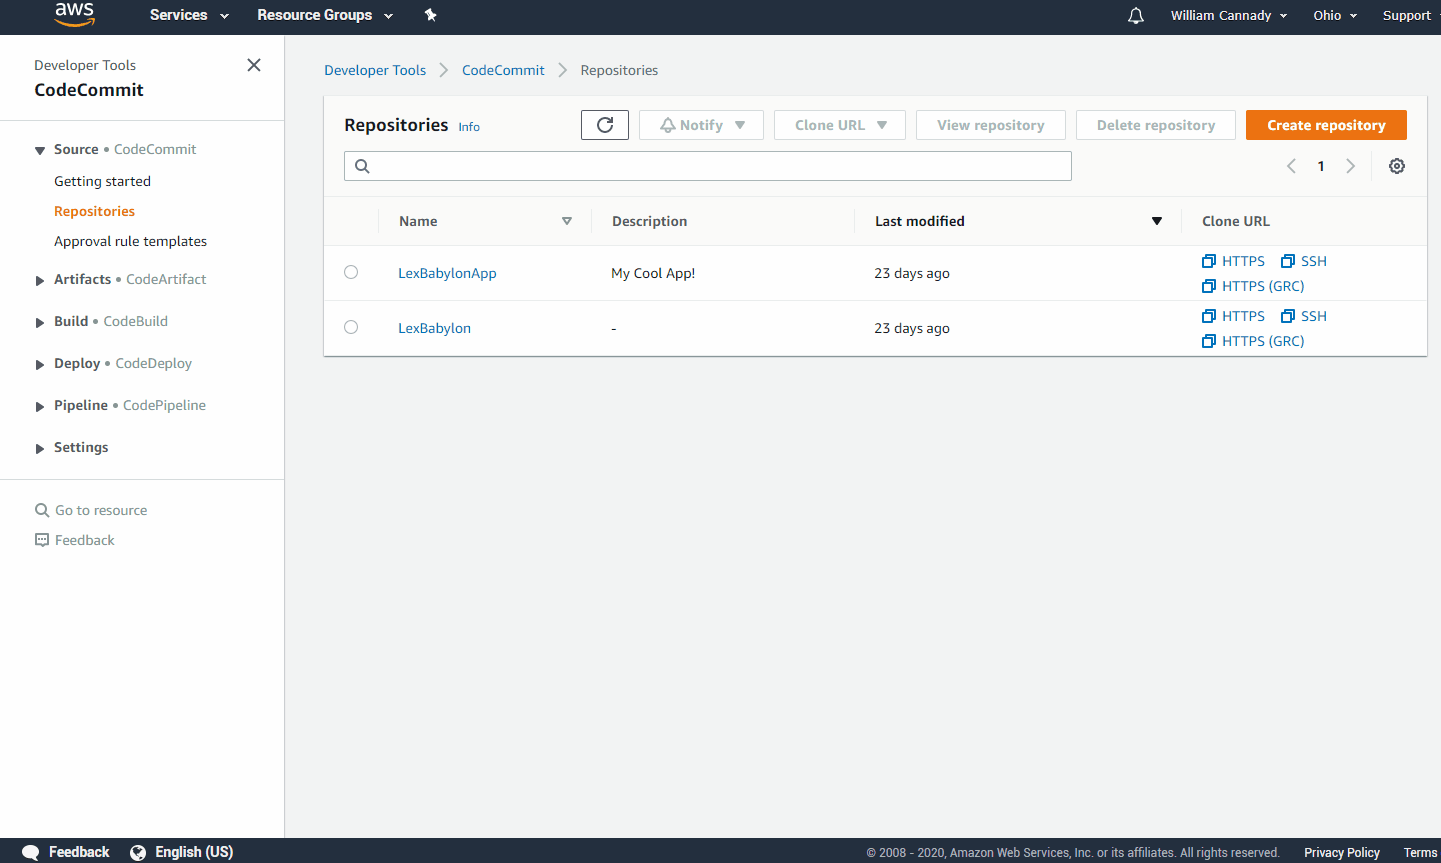This screenshot has height=863, width=1441.
Task: Open the LexBabylon repository link
Action: (434, 328)
